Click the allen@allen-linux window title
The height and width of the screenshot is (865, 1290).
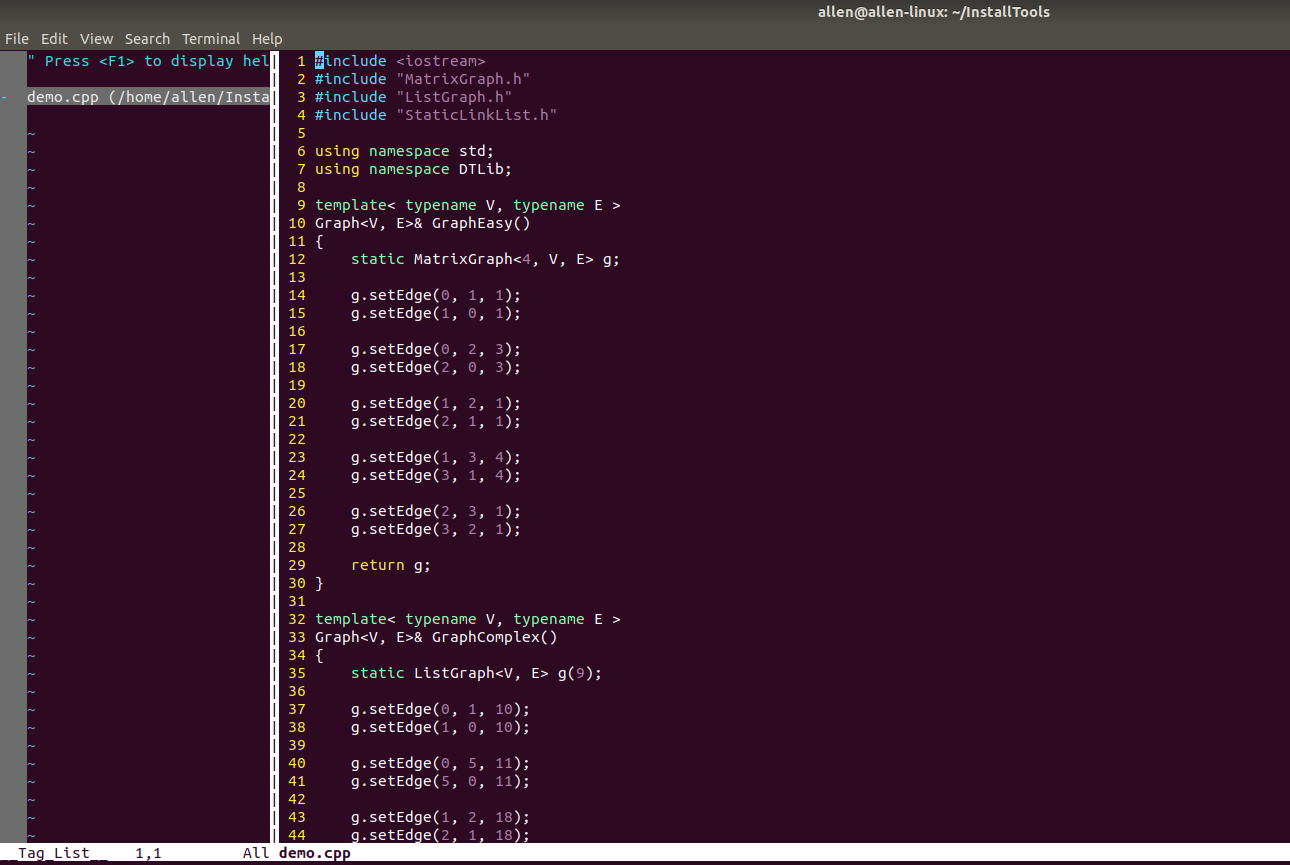(x=934, y=12)
